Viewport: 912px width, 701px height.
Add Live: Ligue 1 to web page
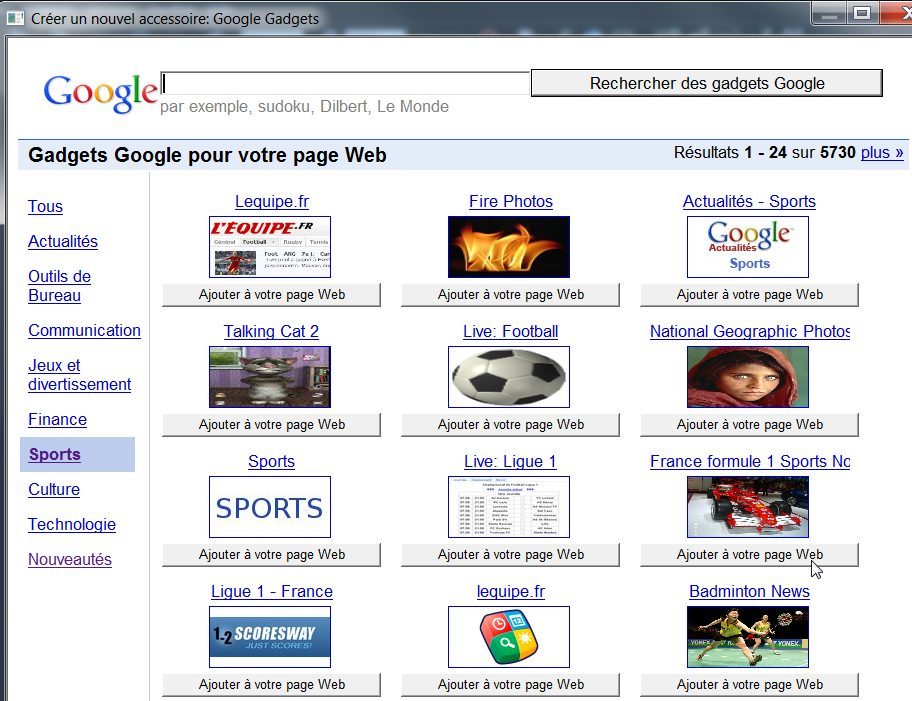click(x=511, y=554)
